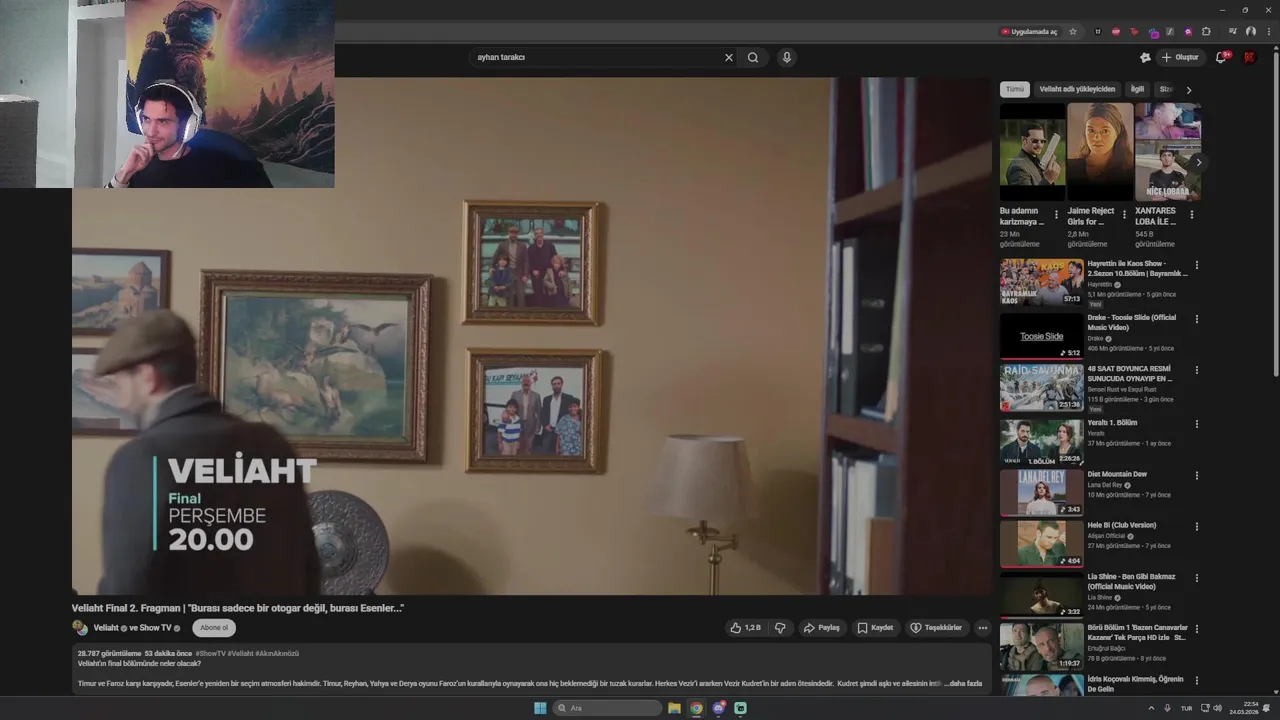This screenshot has width=1280, height=720.
Task: Open XANTARES LOBA İLE short thumbnail
Action: pyautogui.click(x=1167, y=152)
